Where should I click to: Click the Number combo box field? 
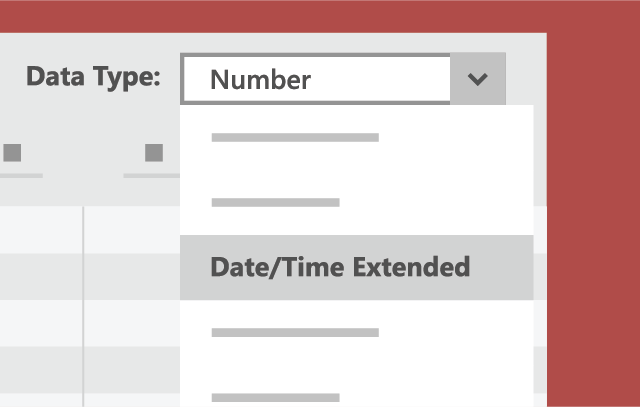[316, 79]
